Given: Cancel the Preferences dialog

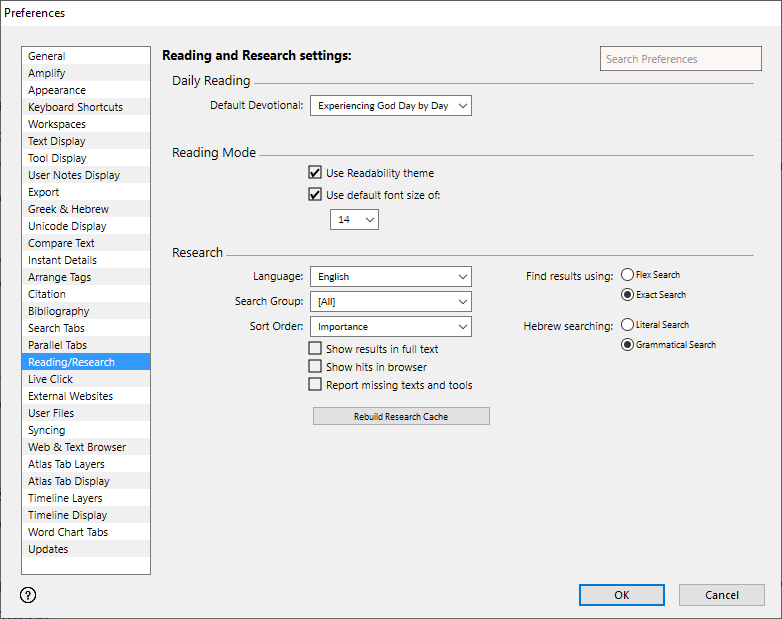Looking at the screenshot, I should (721, 595).
